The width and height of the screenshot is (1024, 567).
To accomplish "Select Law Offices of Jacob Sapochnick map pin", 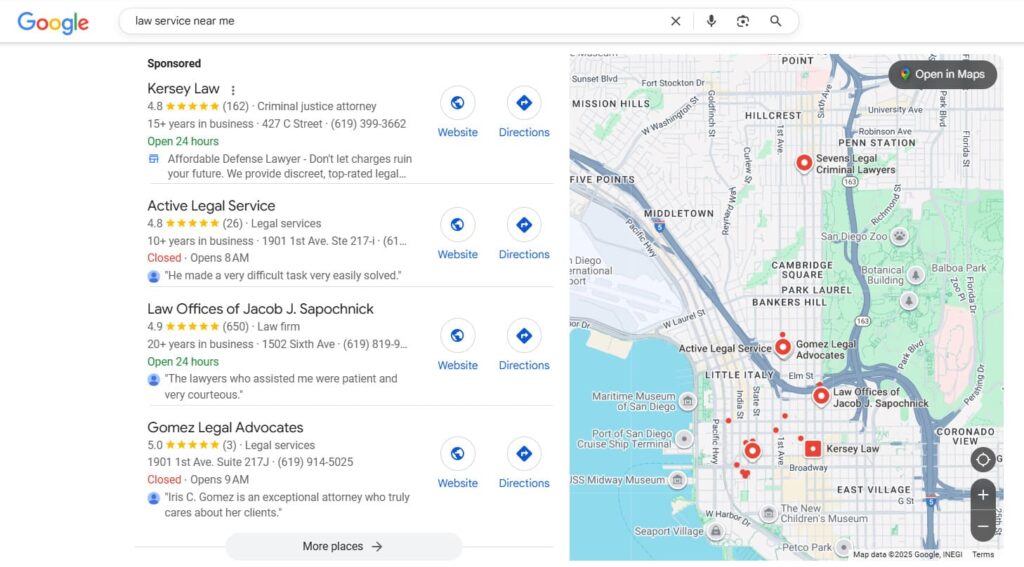I will tap(821, 396).
